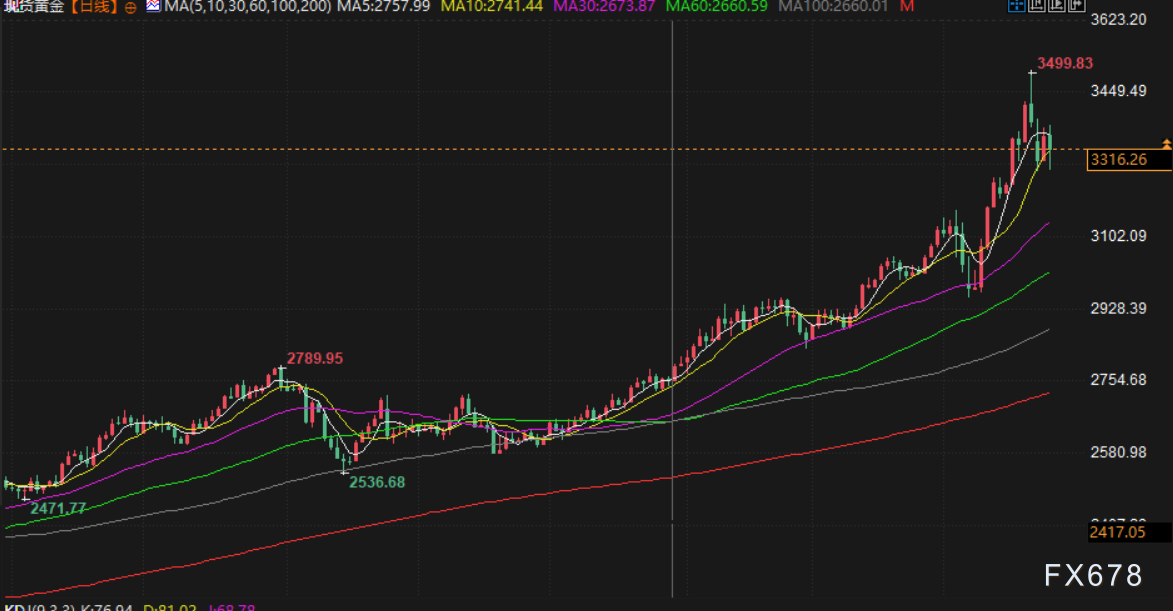Click the red truncated M label after MA100
This screenshot has width=1173, height=611.
[906, 7]
